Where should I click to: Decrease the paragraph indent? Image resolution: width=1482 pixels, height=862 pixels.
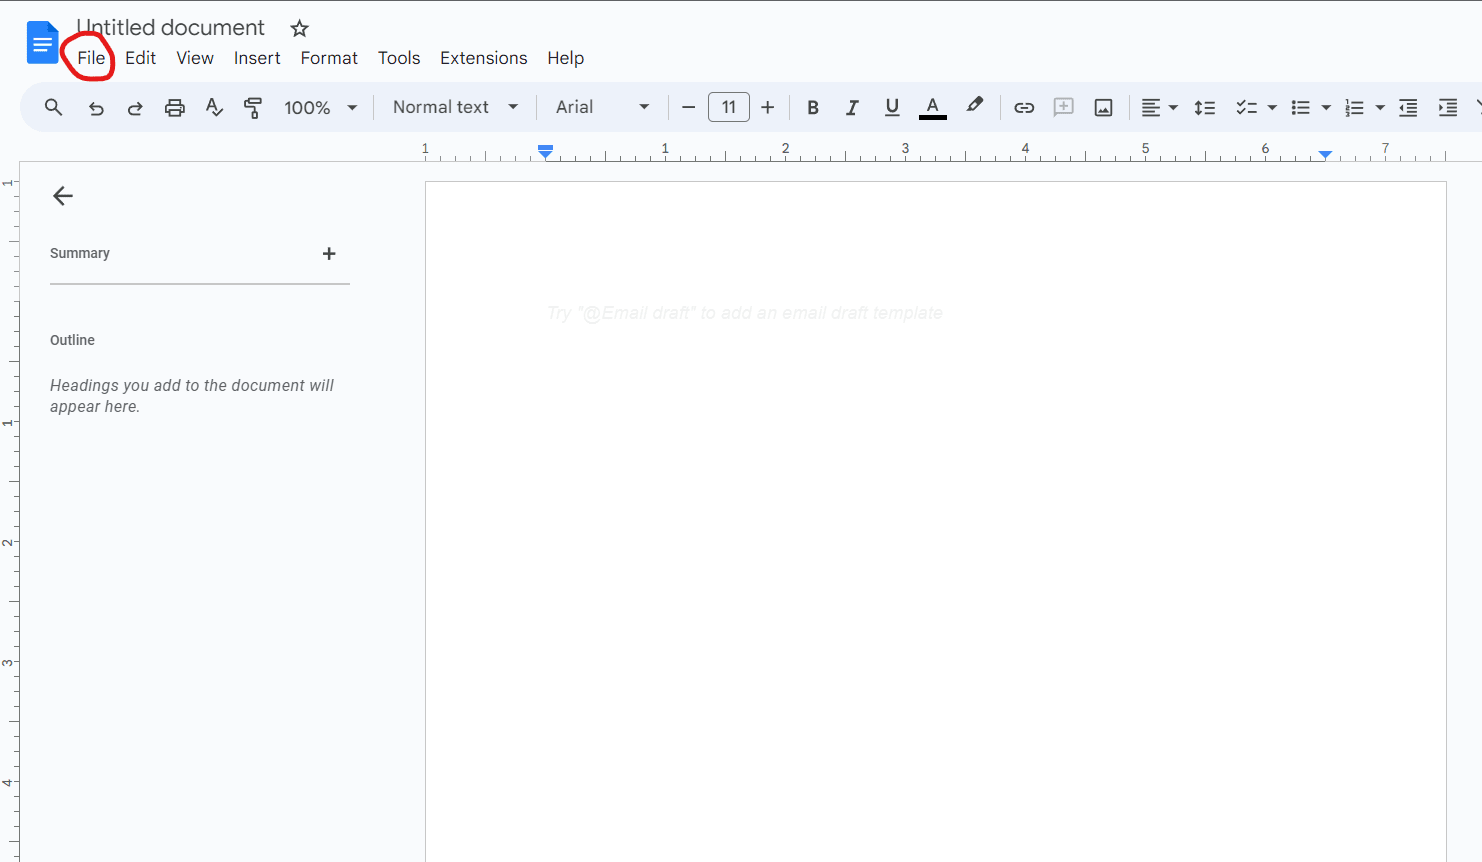point(1408,108)
